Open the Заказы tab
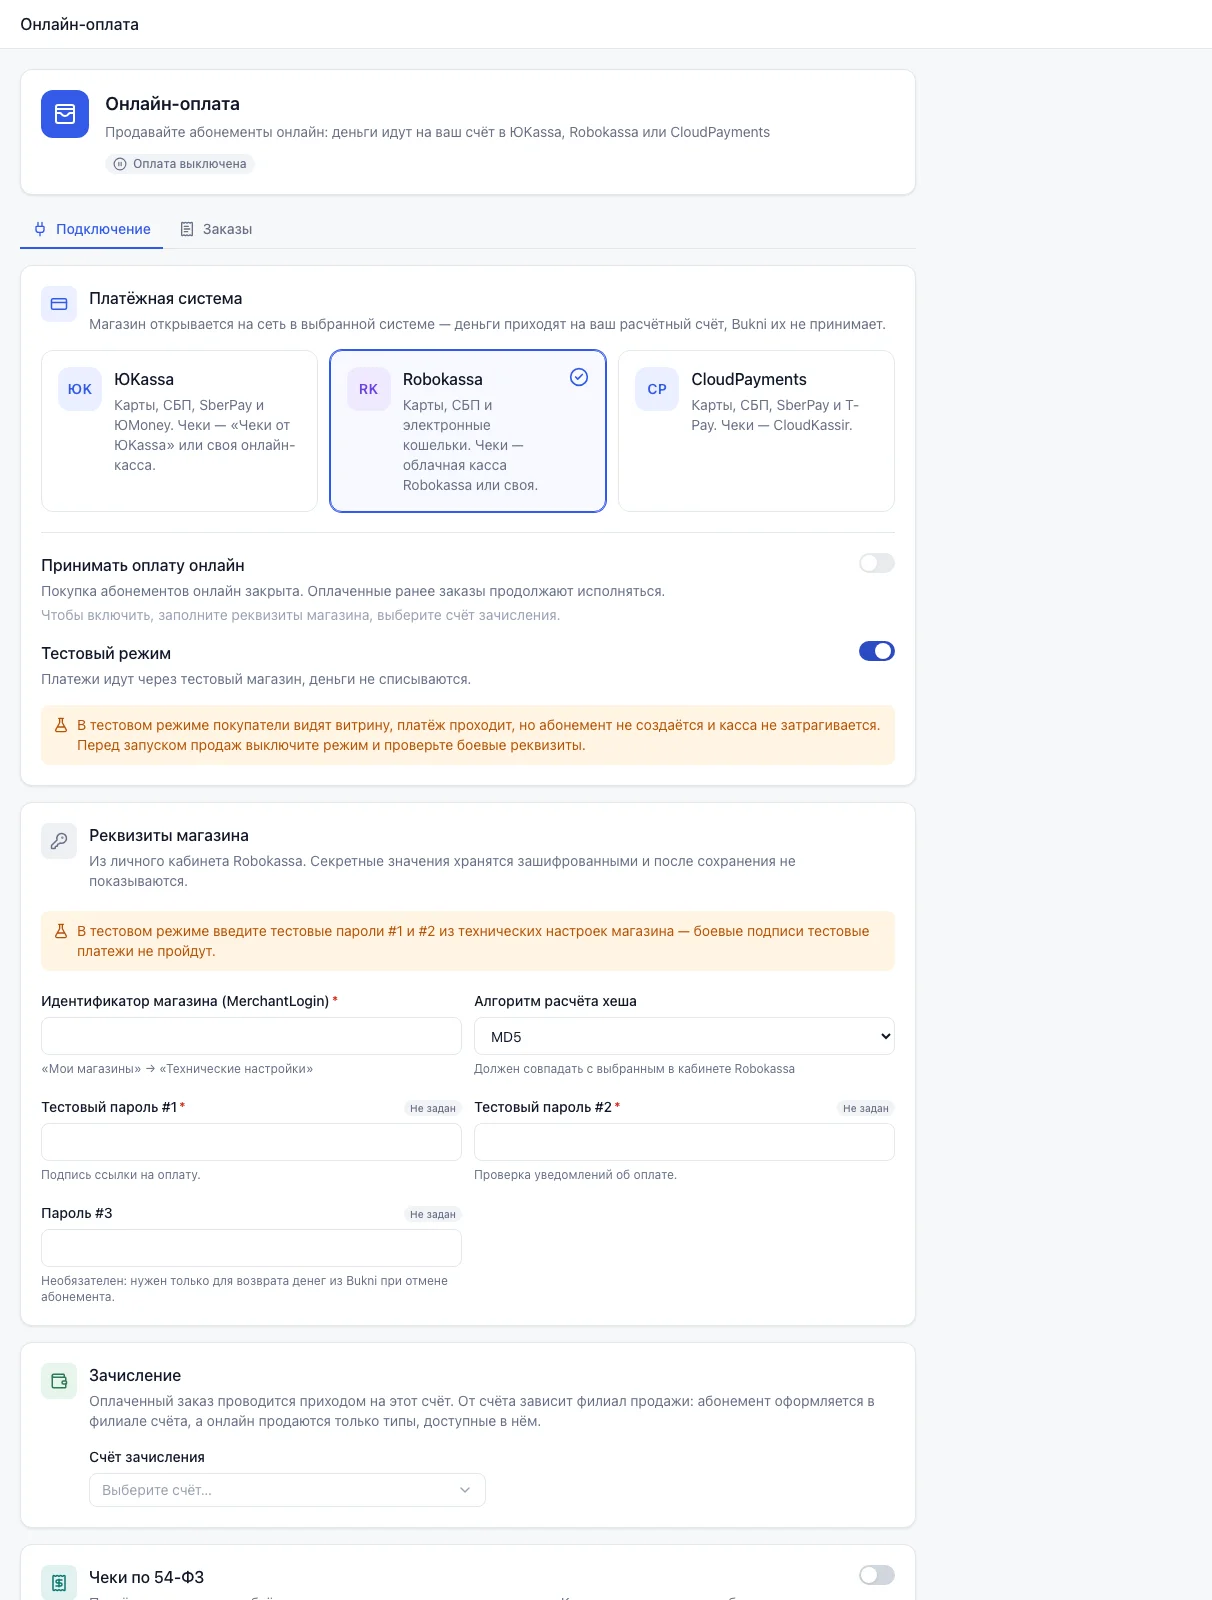This screenshot has width=1212, height=1600. click(216, 229)
